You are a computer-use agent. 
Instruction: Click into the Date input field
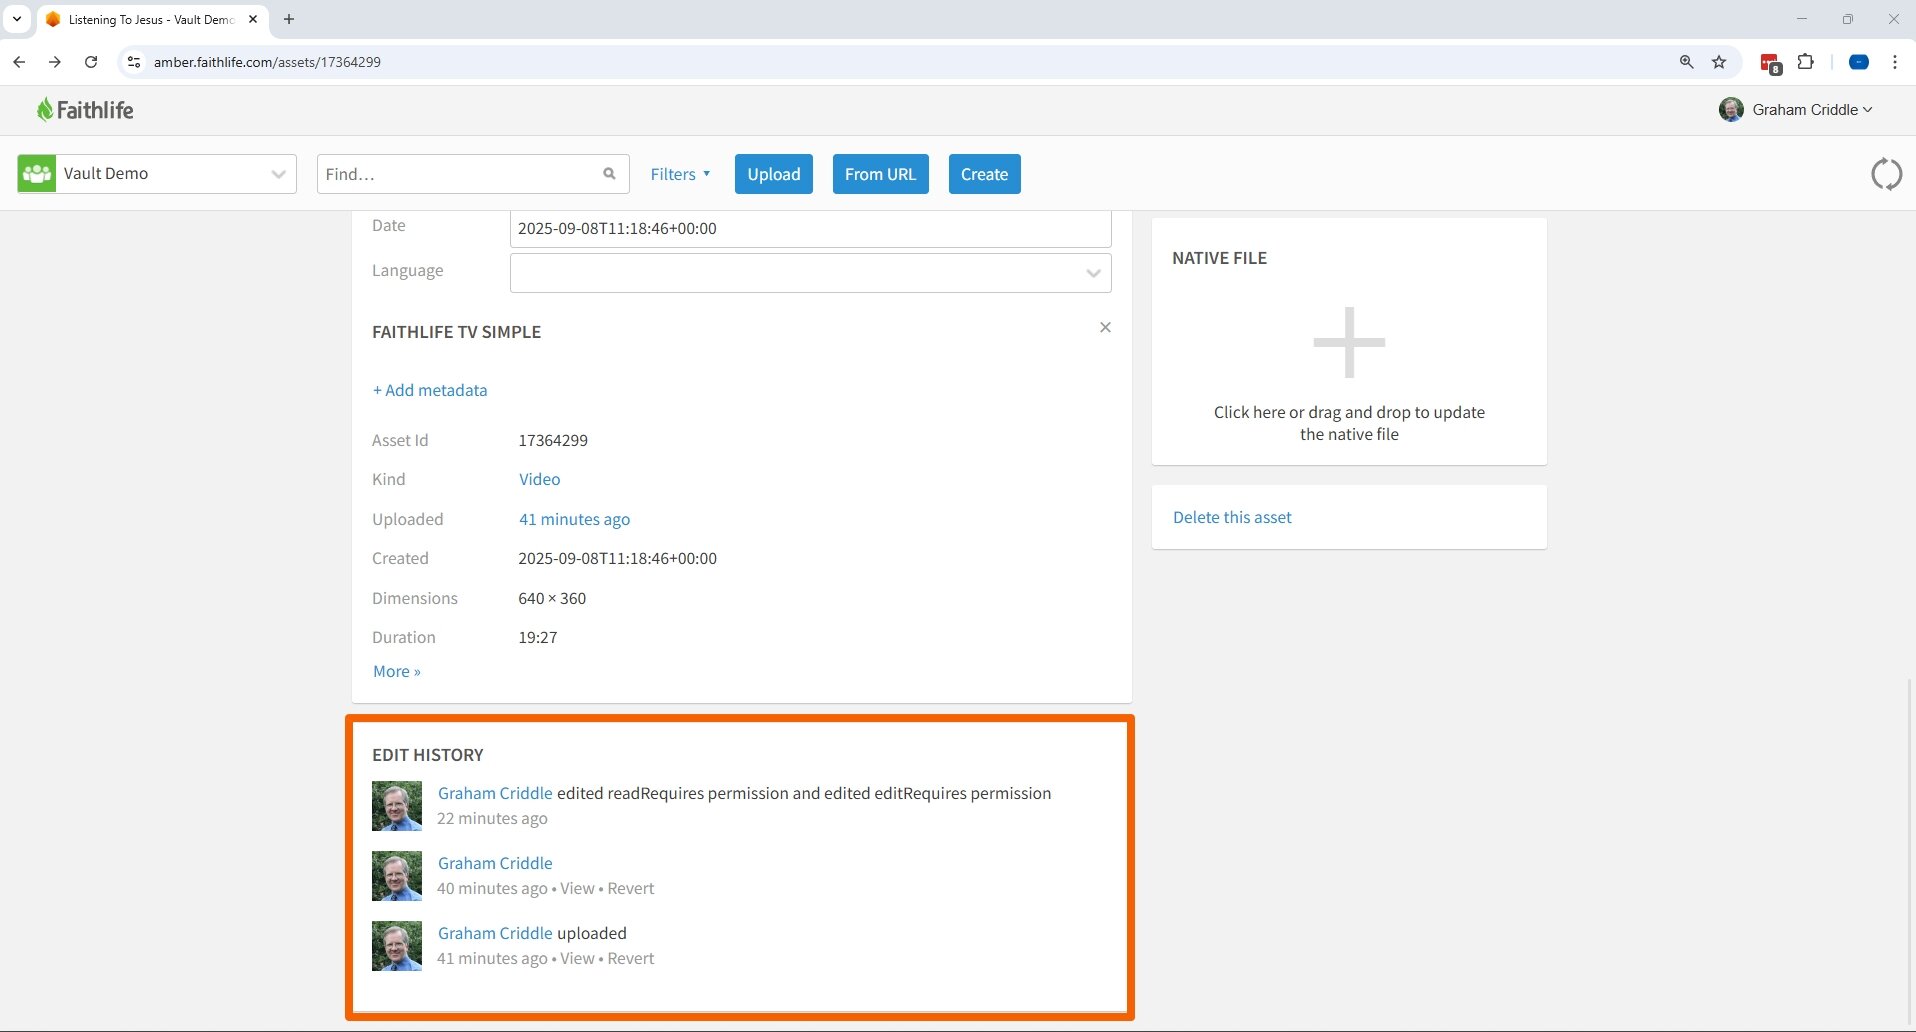810,228
